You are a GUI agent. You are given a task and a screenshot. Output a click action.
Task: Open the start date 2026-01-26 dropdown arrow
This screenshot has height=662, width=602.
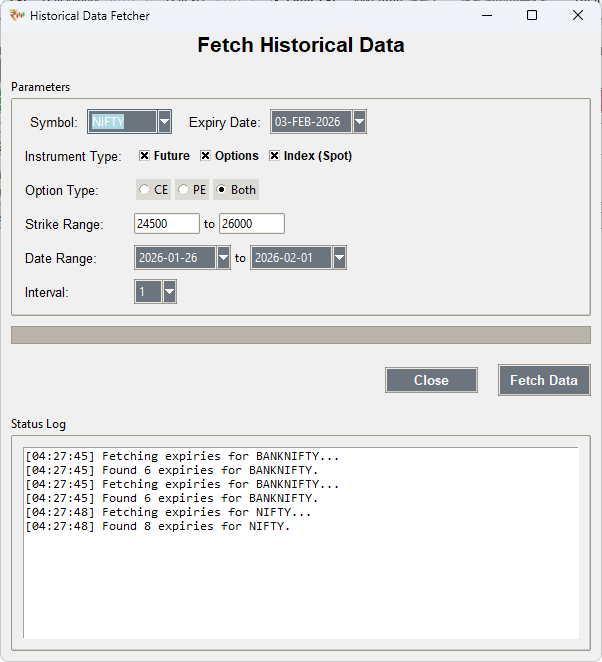tap(223, 258)
